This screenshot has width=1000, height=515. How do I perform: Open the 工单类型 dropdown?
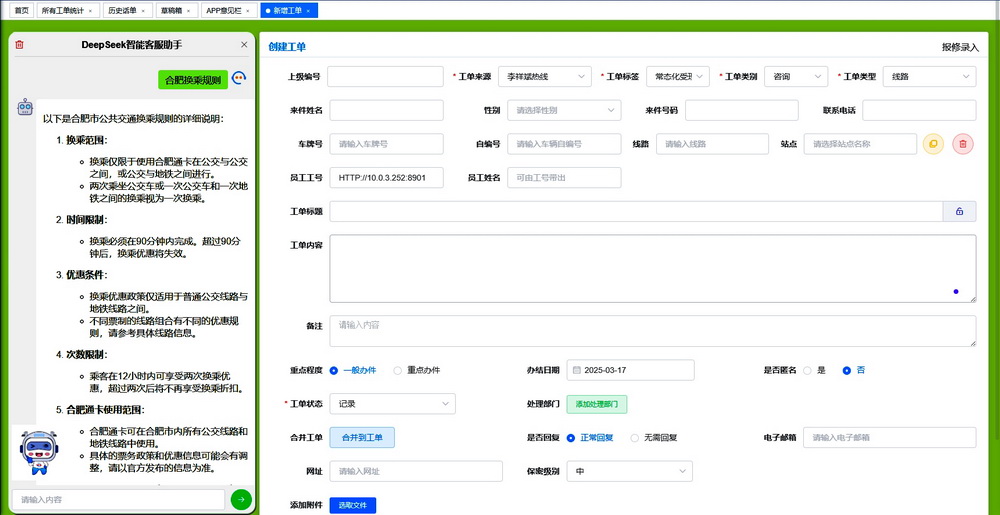click(x=930, y=76)
